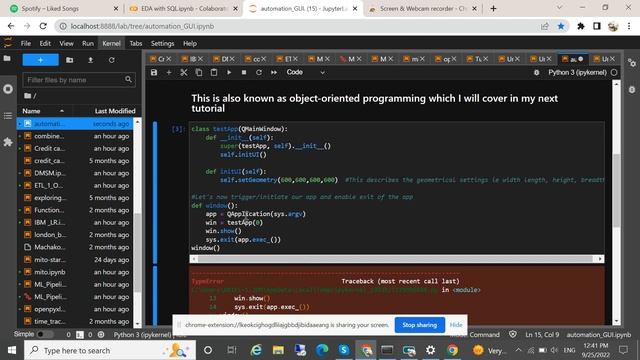
Task: Open the london_b... file in list
Action: point(75,235)
